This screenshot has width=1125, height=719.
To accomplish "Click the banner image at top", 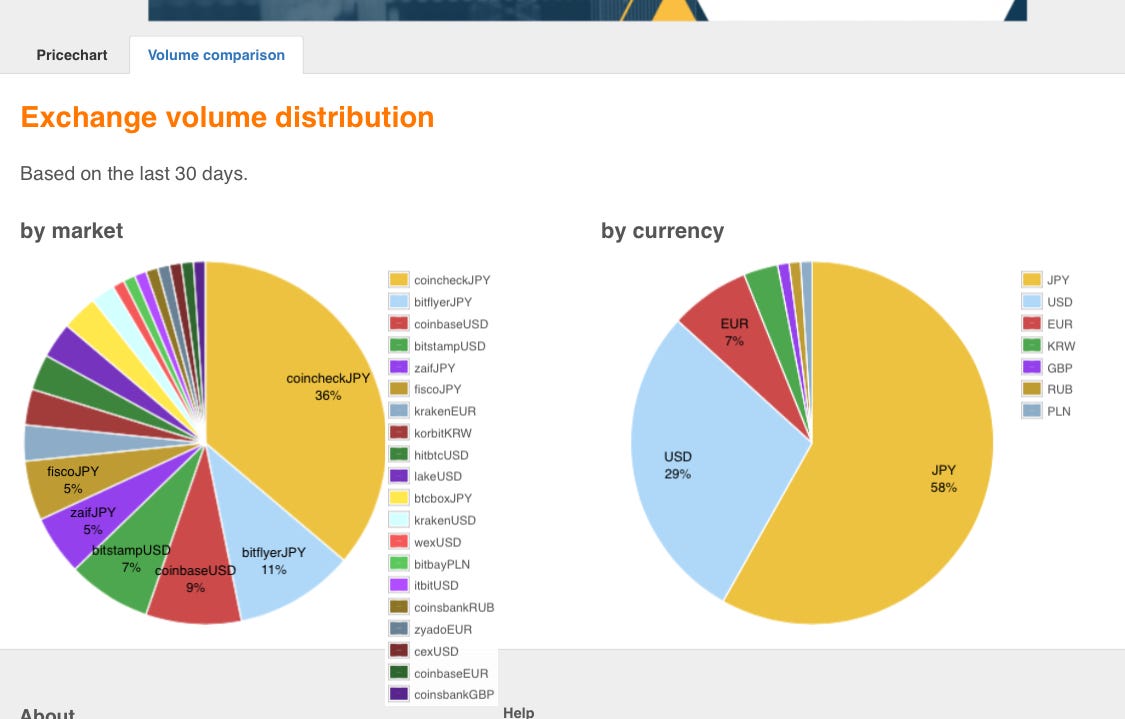I will click(x=588, y=10).
